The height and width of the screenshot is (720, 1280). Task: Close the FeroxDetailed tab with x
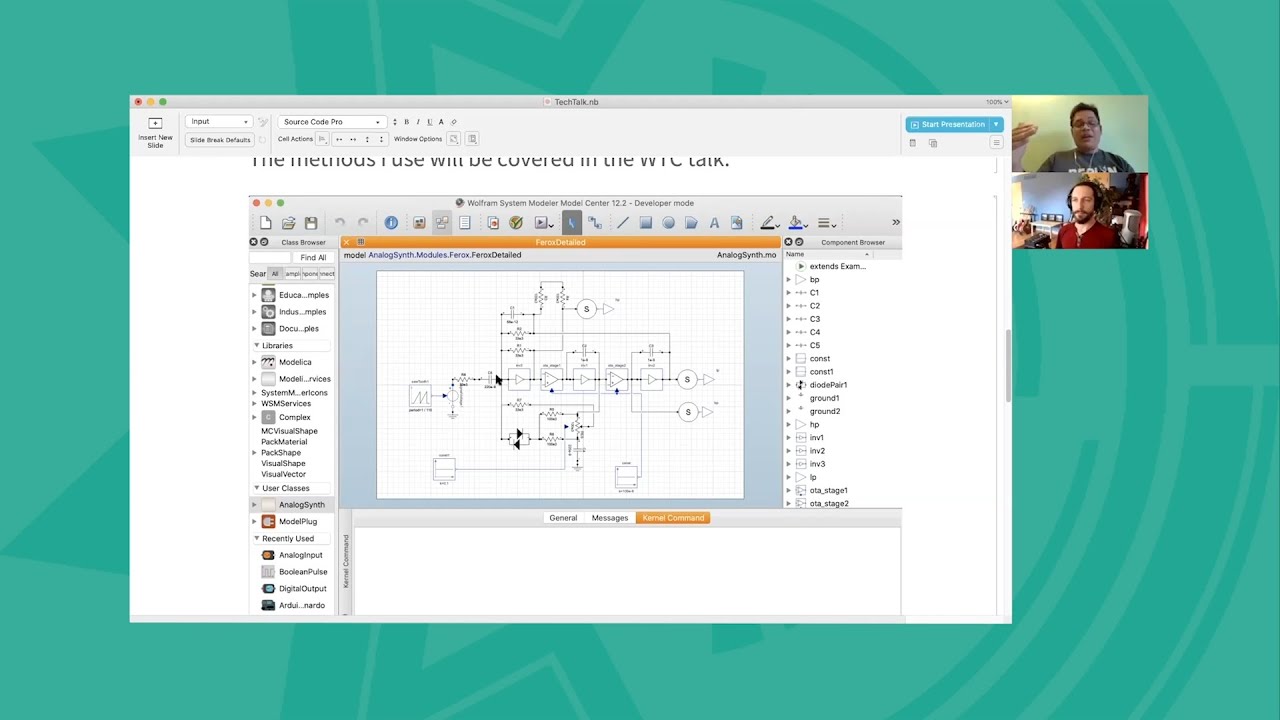[x=347, y=242]
